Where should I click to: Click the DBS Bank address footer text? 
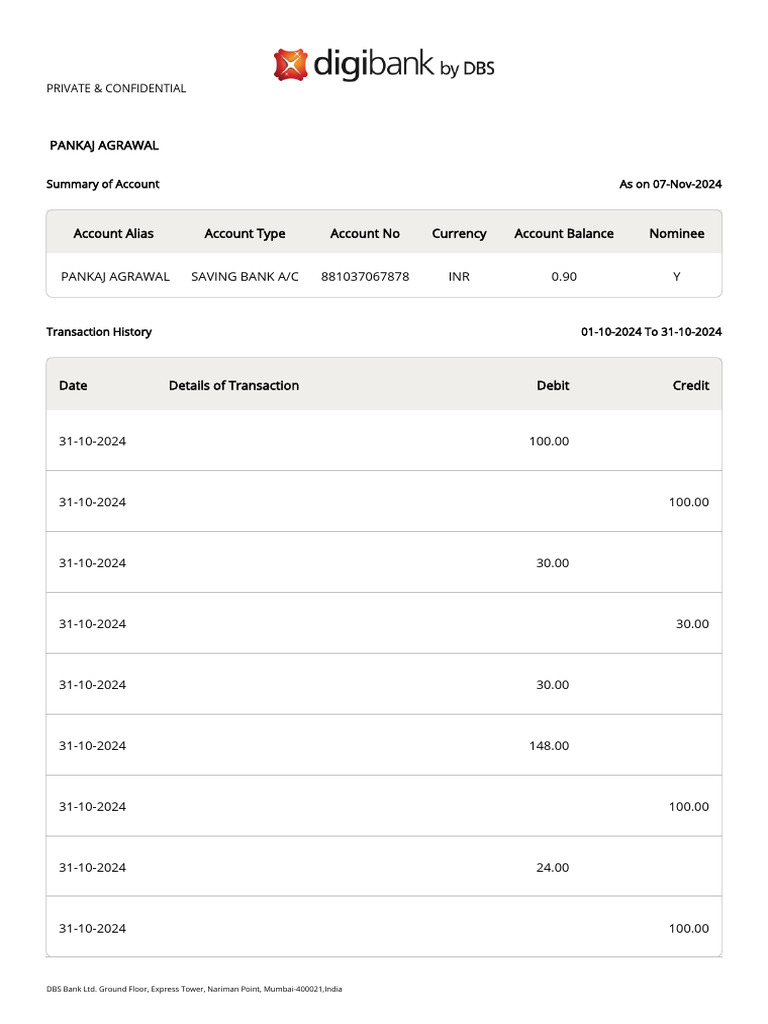(194, 989)
